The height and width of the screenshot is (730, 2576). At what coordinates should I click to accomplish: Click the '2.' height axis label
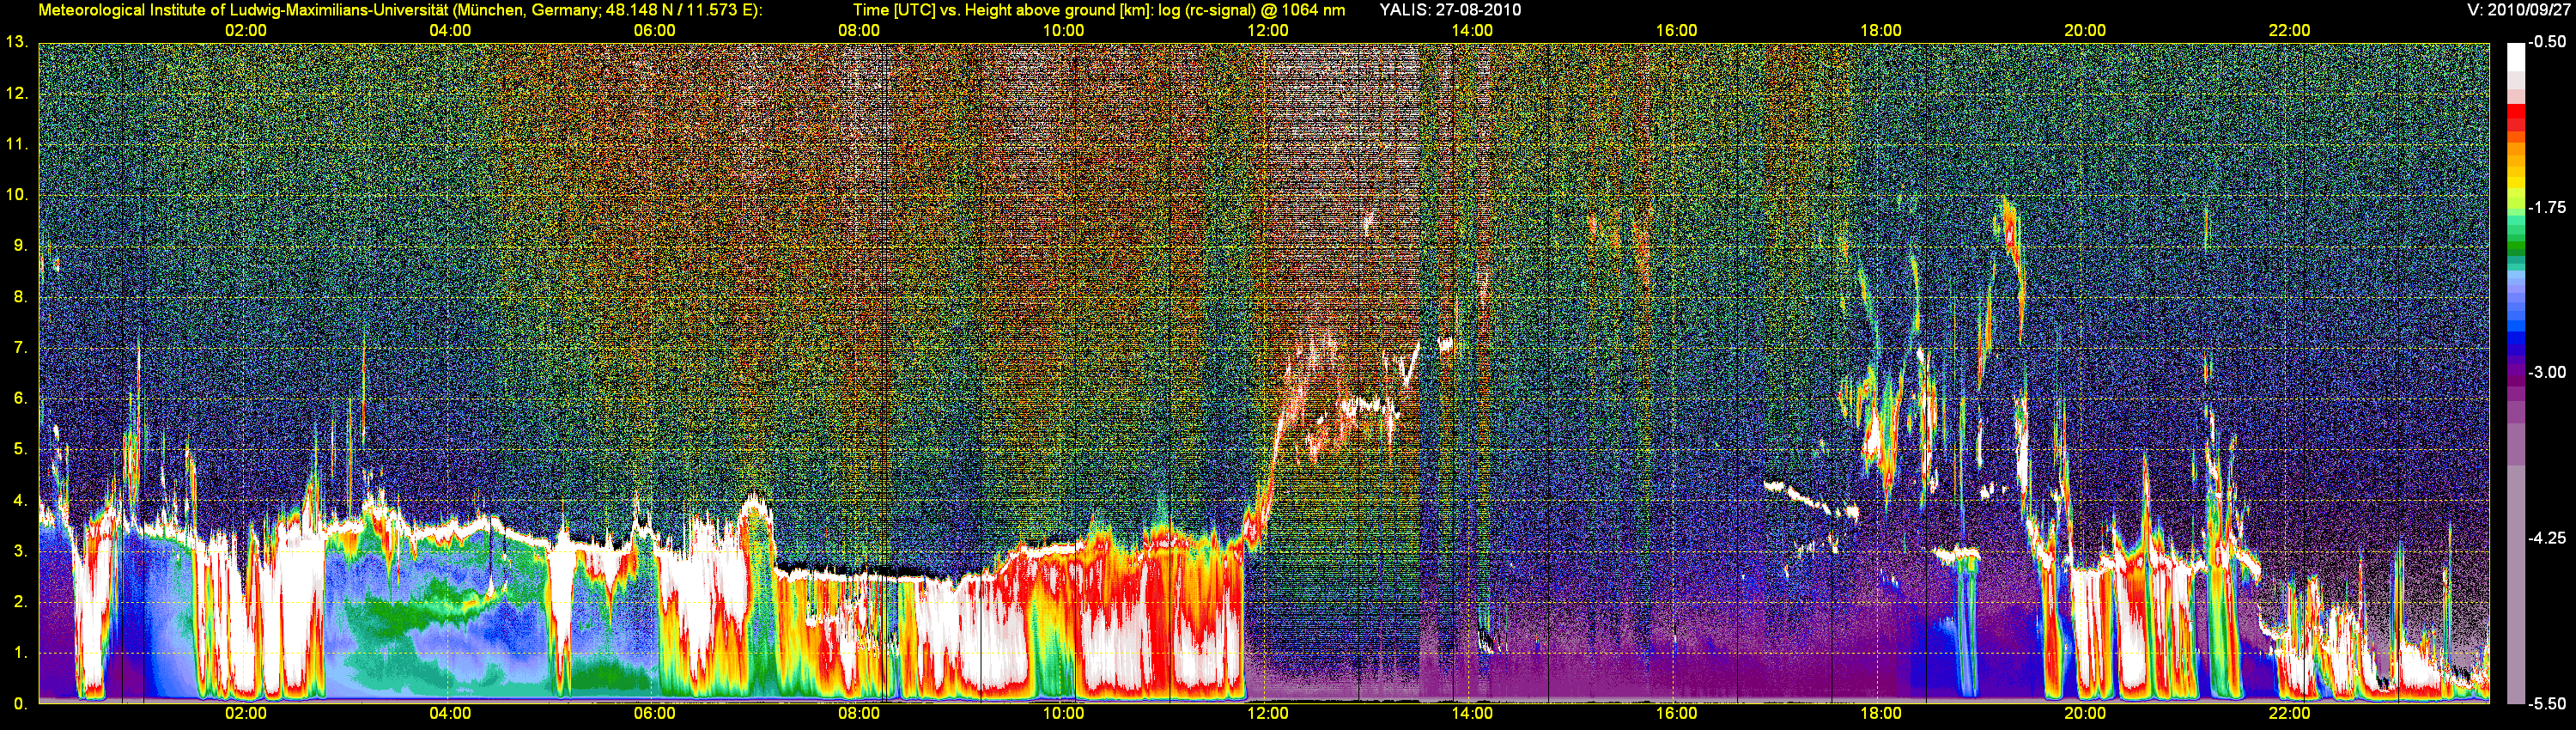[20, 602]
